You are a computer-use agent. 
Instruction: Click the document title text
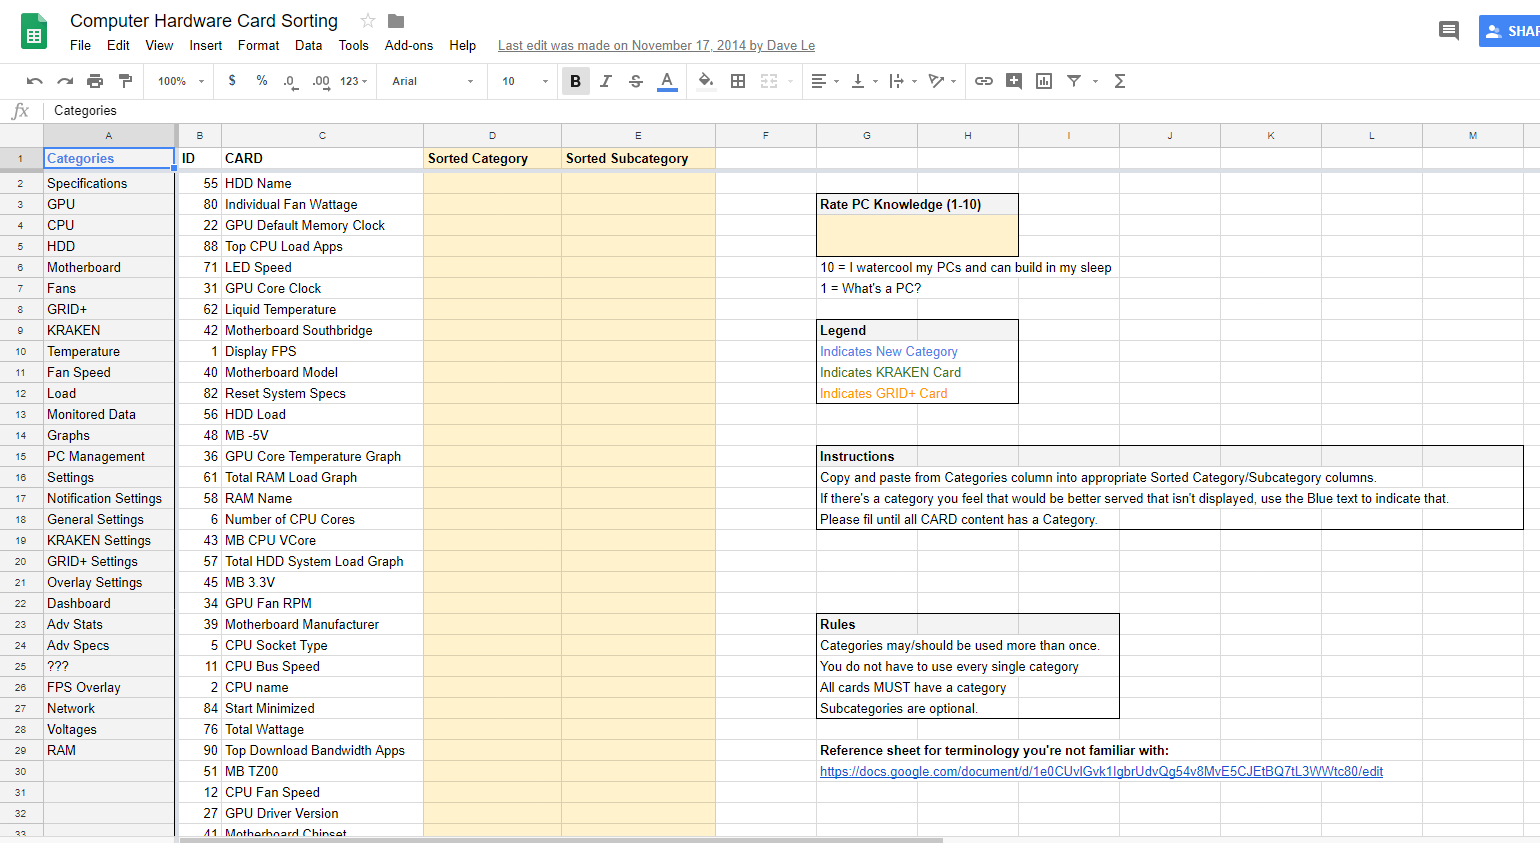coord(204,21)
